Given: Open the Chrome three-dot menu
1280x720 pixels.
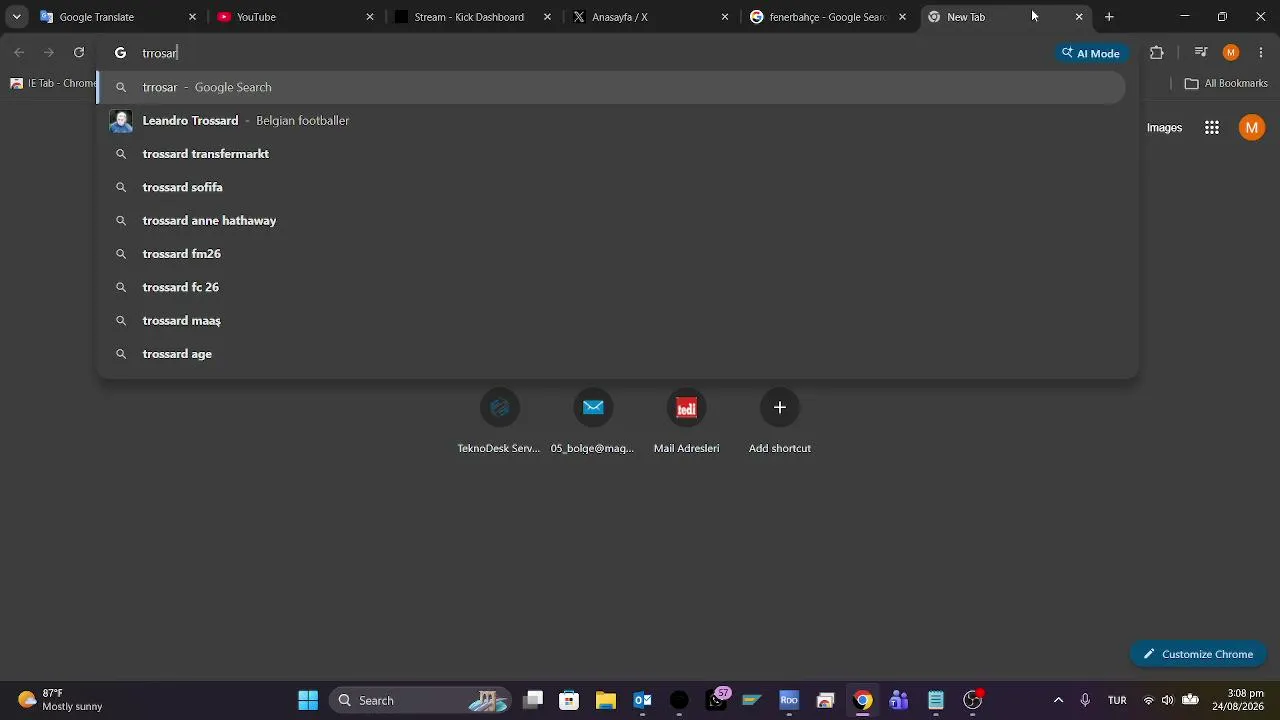Looking at the screenshot, I should (x=1262, y=53).
